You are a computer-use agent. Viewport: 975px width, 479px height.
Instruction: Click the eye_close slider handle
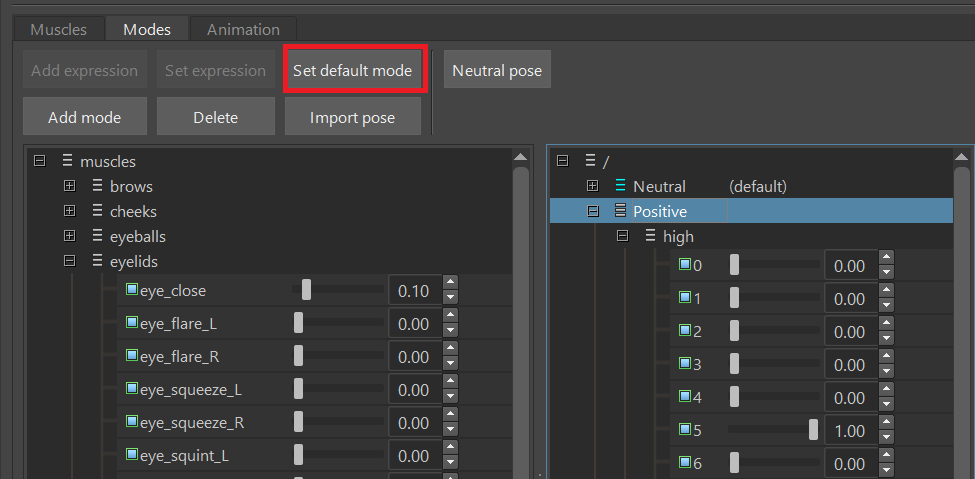306,290
